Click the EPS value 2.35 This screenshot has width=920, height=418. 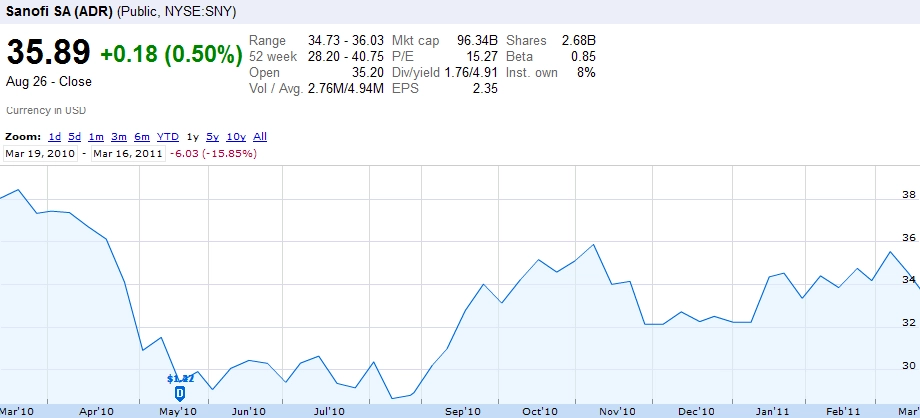485,89
